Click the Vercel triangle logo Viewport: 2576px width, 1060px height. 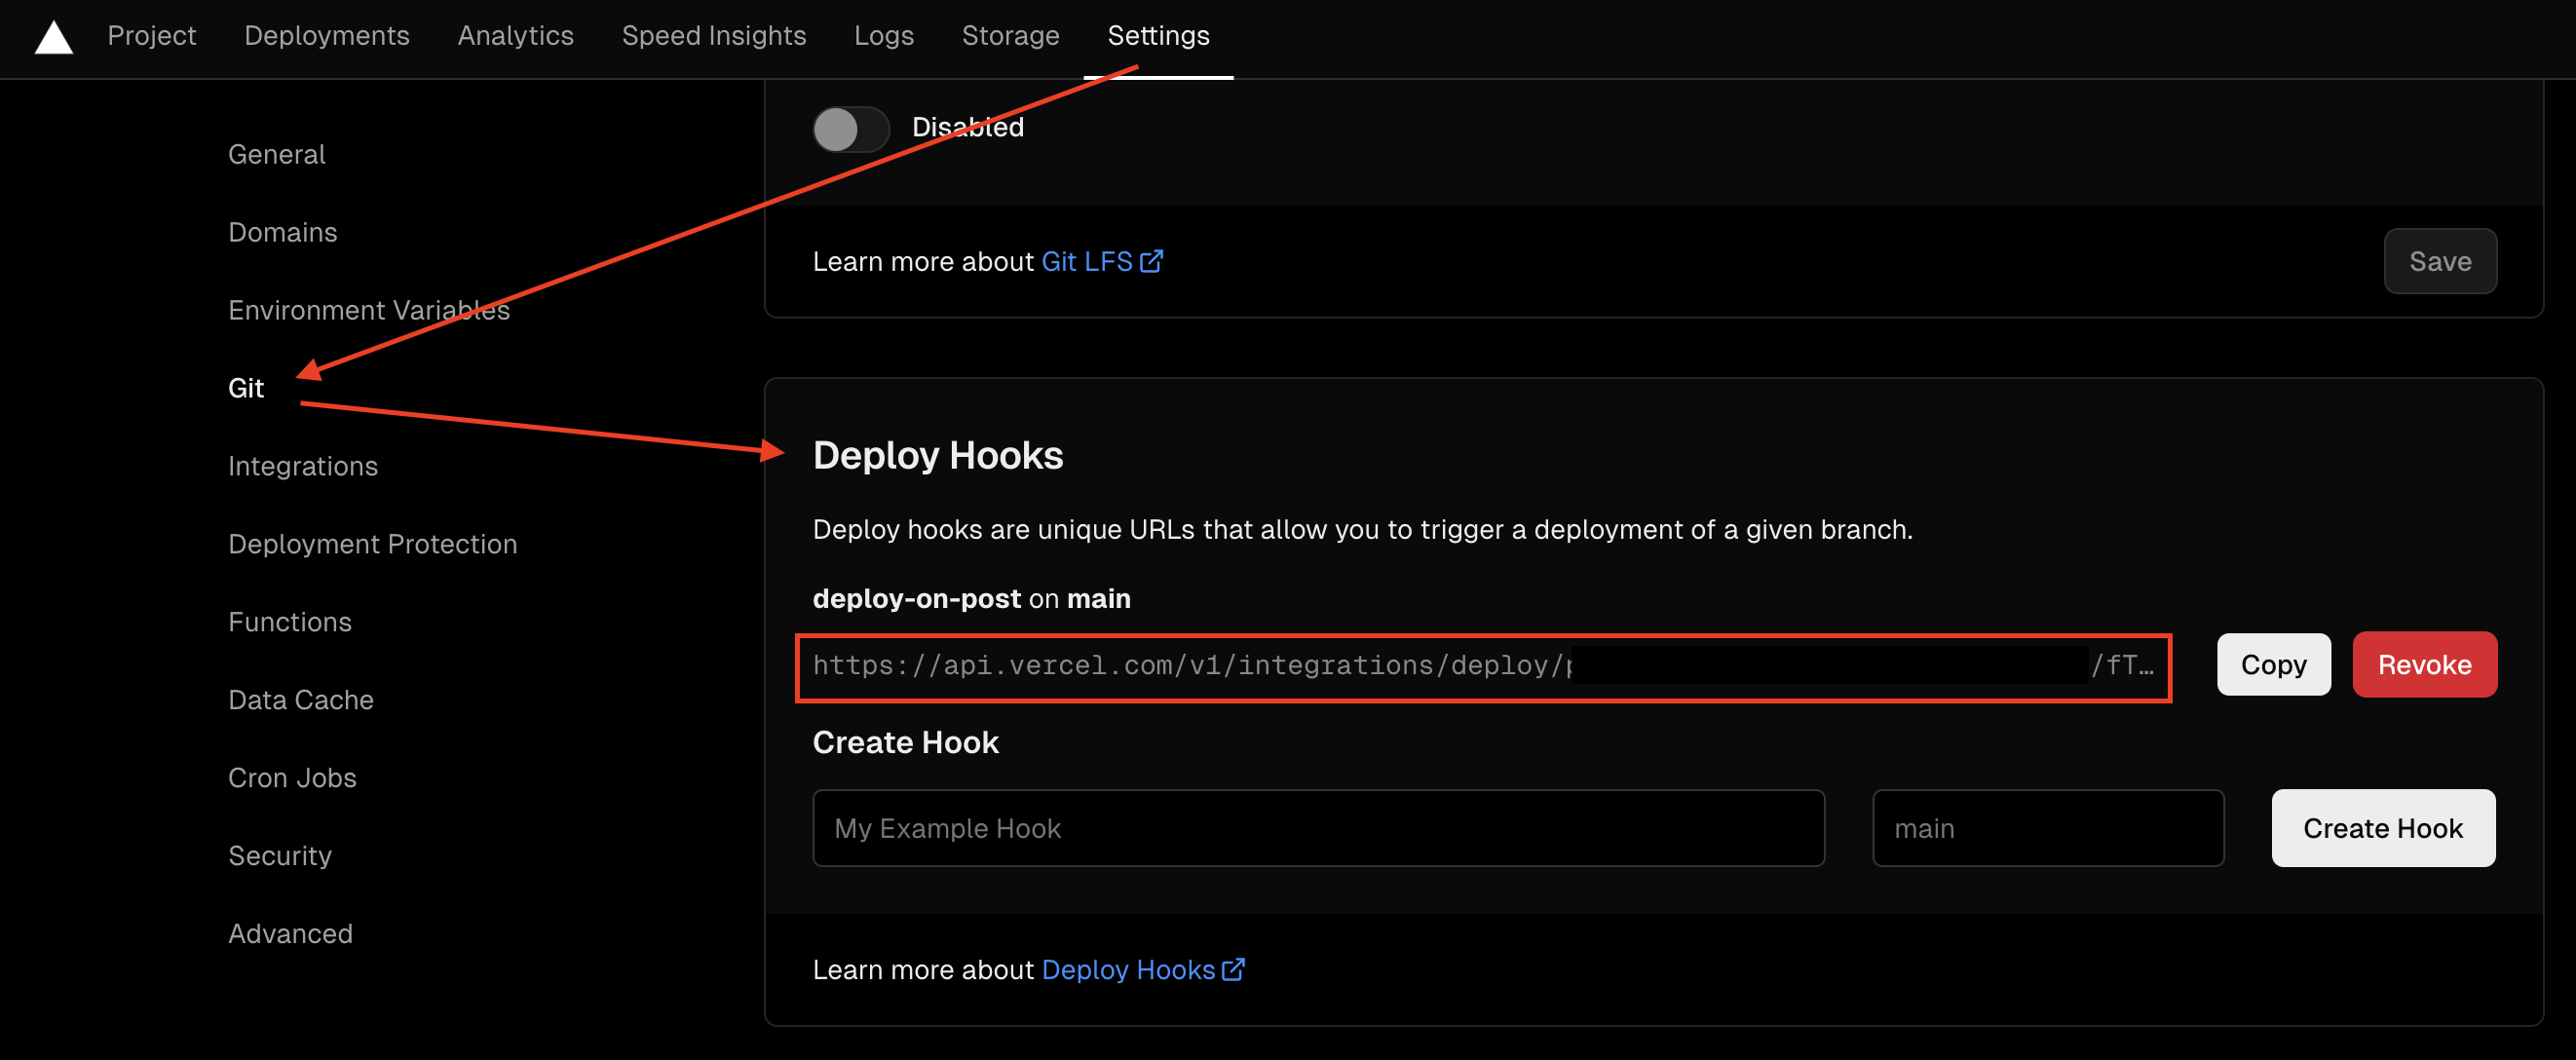[x=54, y=38]
